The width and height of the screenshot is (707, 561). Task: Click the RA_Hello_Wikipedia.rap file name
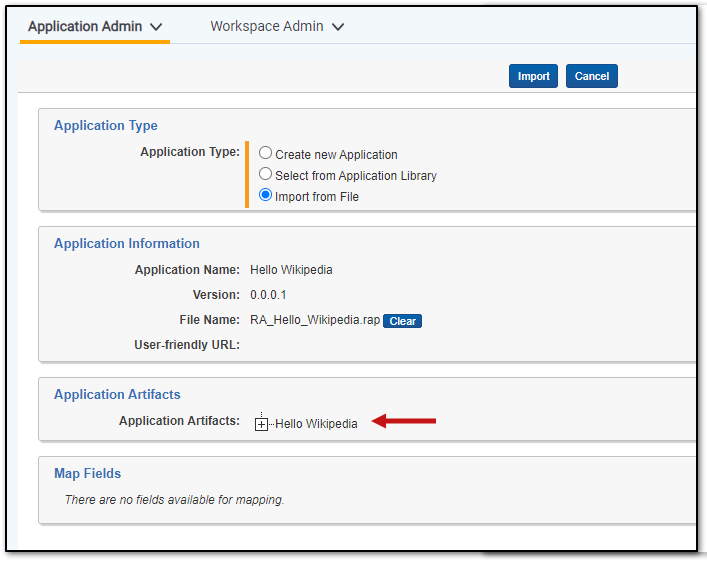click(315, 320)
